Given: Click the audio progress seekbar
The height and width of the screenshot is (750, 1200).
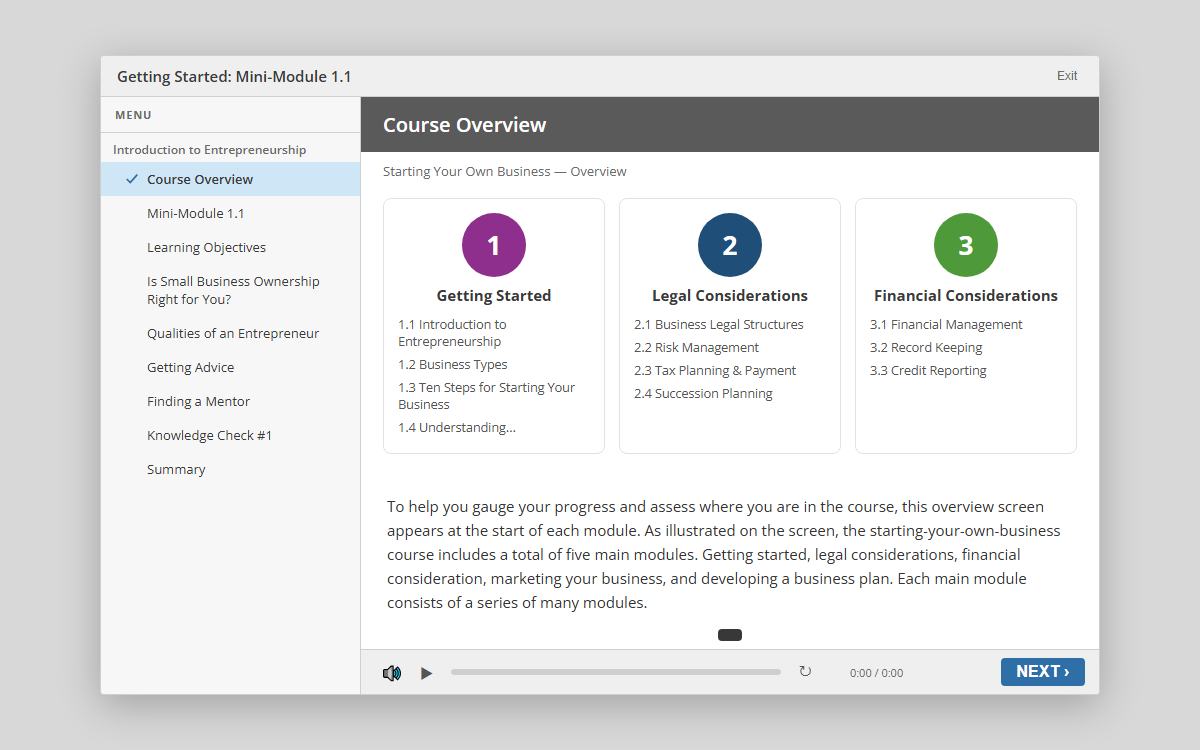Looking at the screenshot, I should [x=616, y=672].
